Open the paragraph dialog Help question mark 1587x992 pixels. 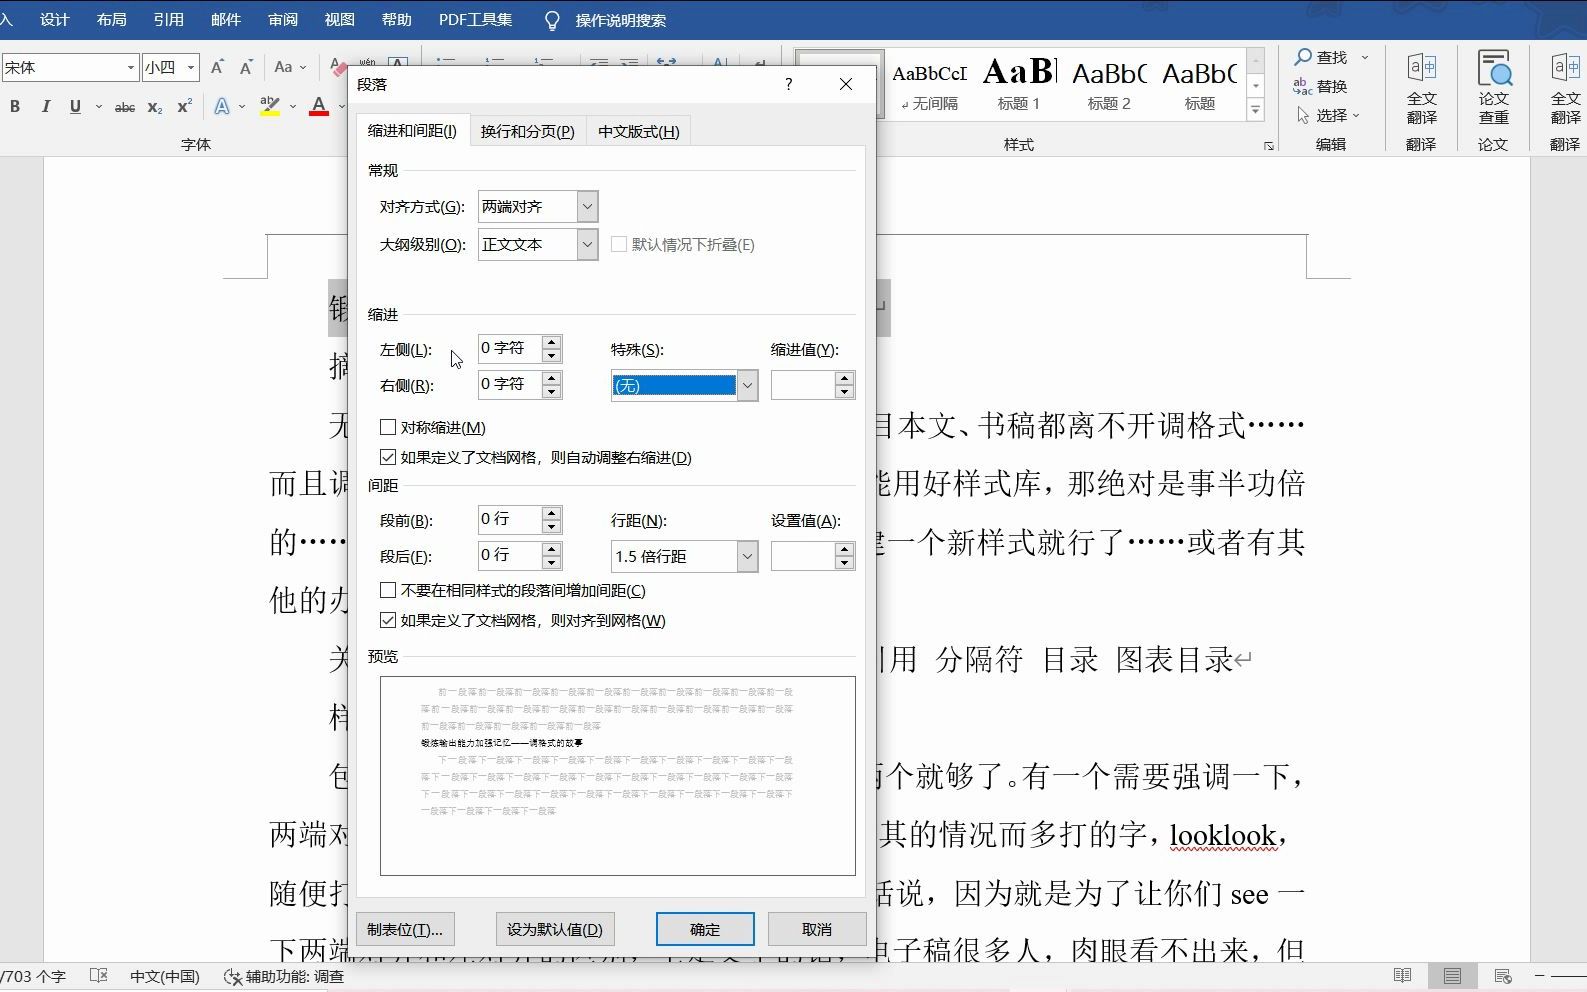[789, 84]
